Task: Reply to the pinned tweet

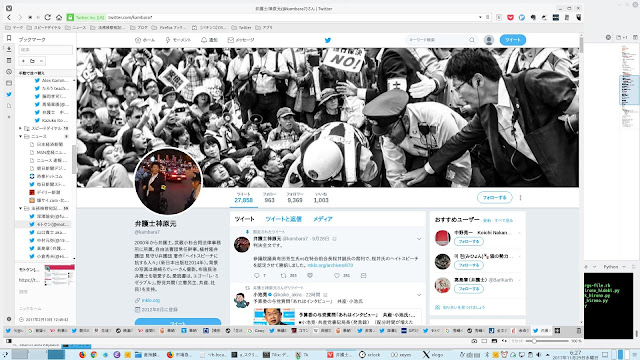Action: [257, 276]
